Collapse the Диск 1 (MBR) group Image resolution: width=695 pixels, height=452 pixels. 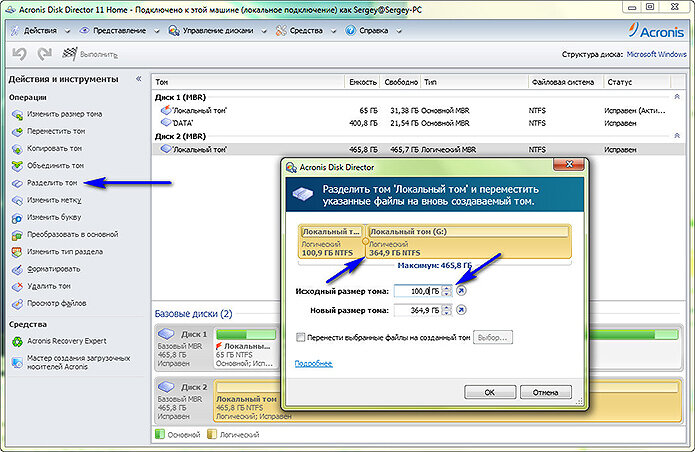tap(677, 97)
